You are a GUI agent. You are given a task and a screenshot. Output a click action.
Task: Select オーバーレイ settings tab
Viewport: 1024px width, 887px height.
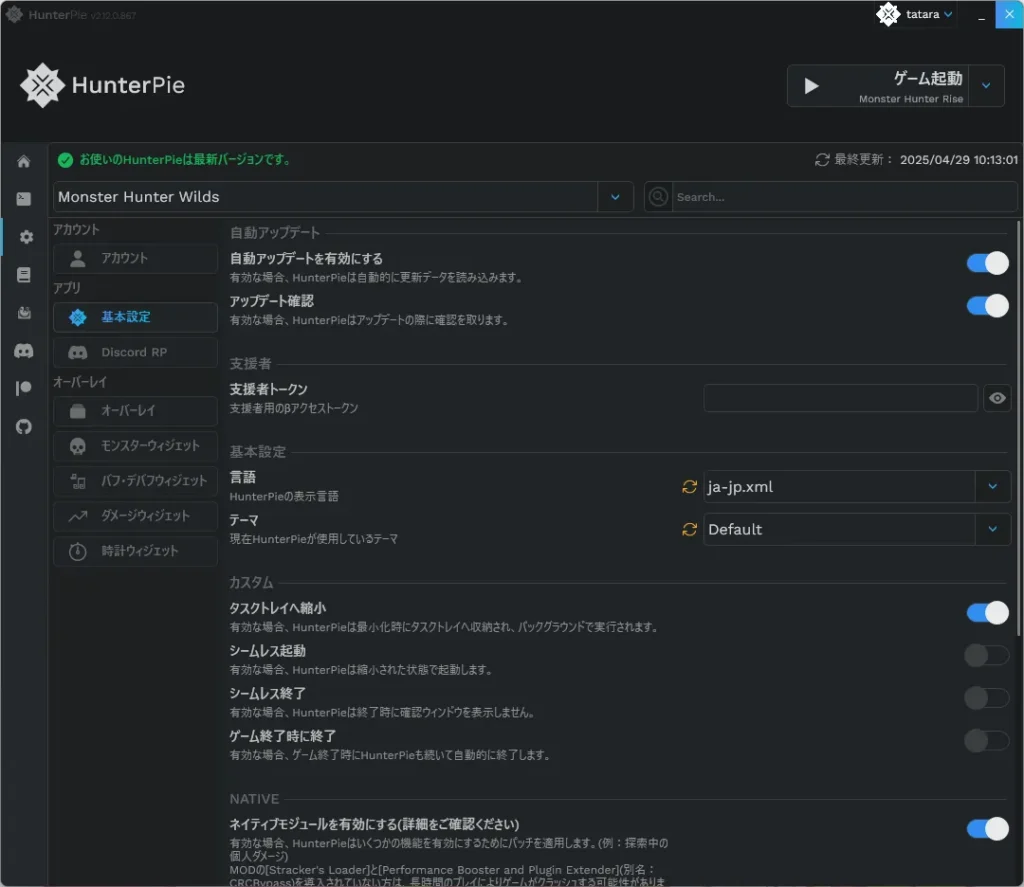click(135, 411)
